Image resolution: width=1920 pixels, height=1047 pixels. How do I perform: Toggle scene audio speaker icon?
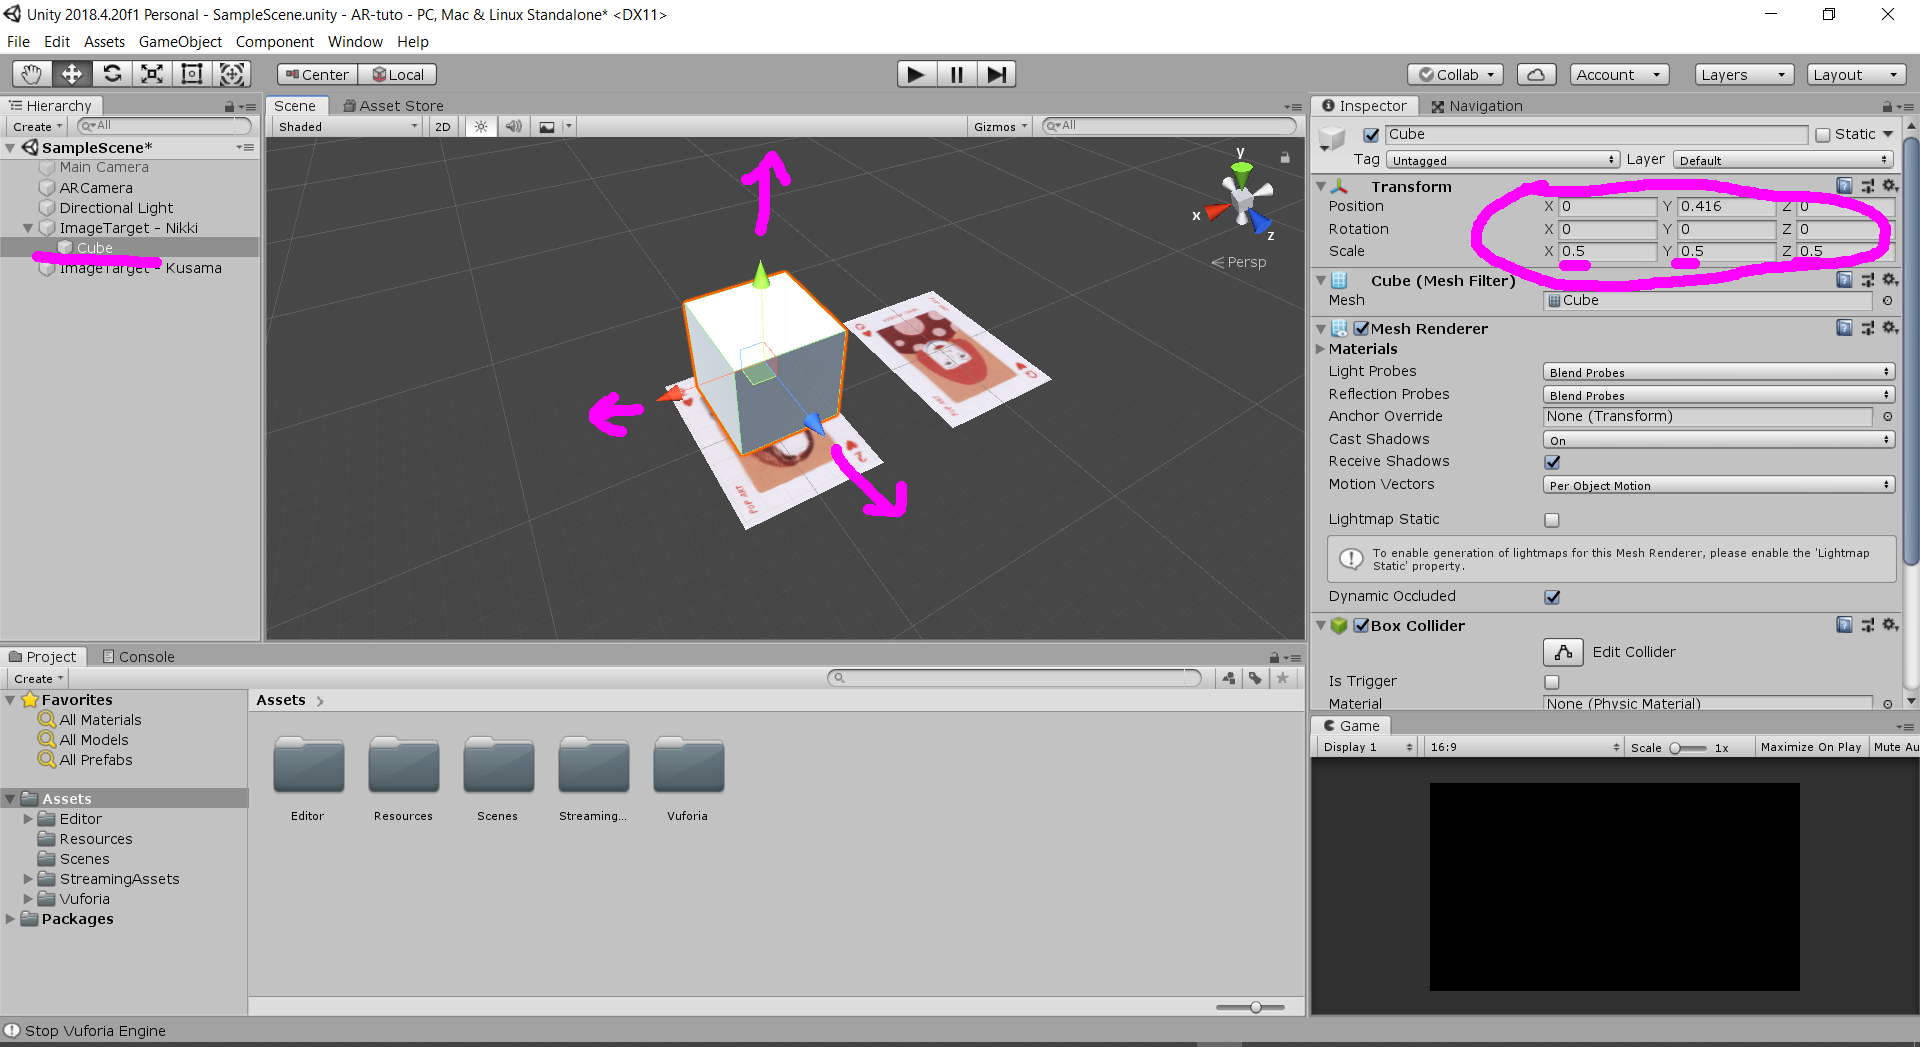(x=513, y=127)
